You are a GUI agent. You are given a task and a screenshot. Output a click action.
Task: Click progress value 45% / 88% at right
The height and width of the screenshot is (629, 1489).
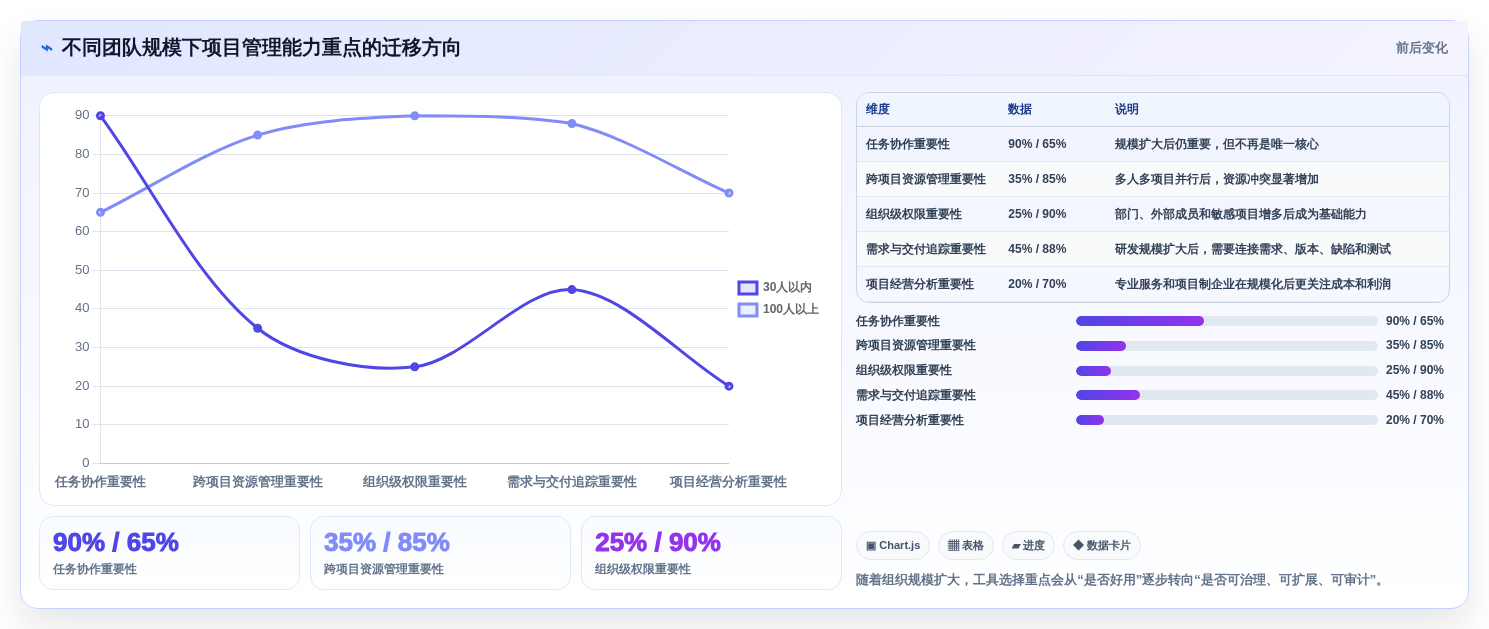click(x=1415, y=395)
